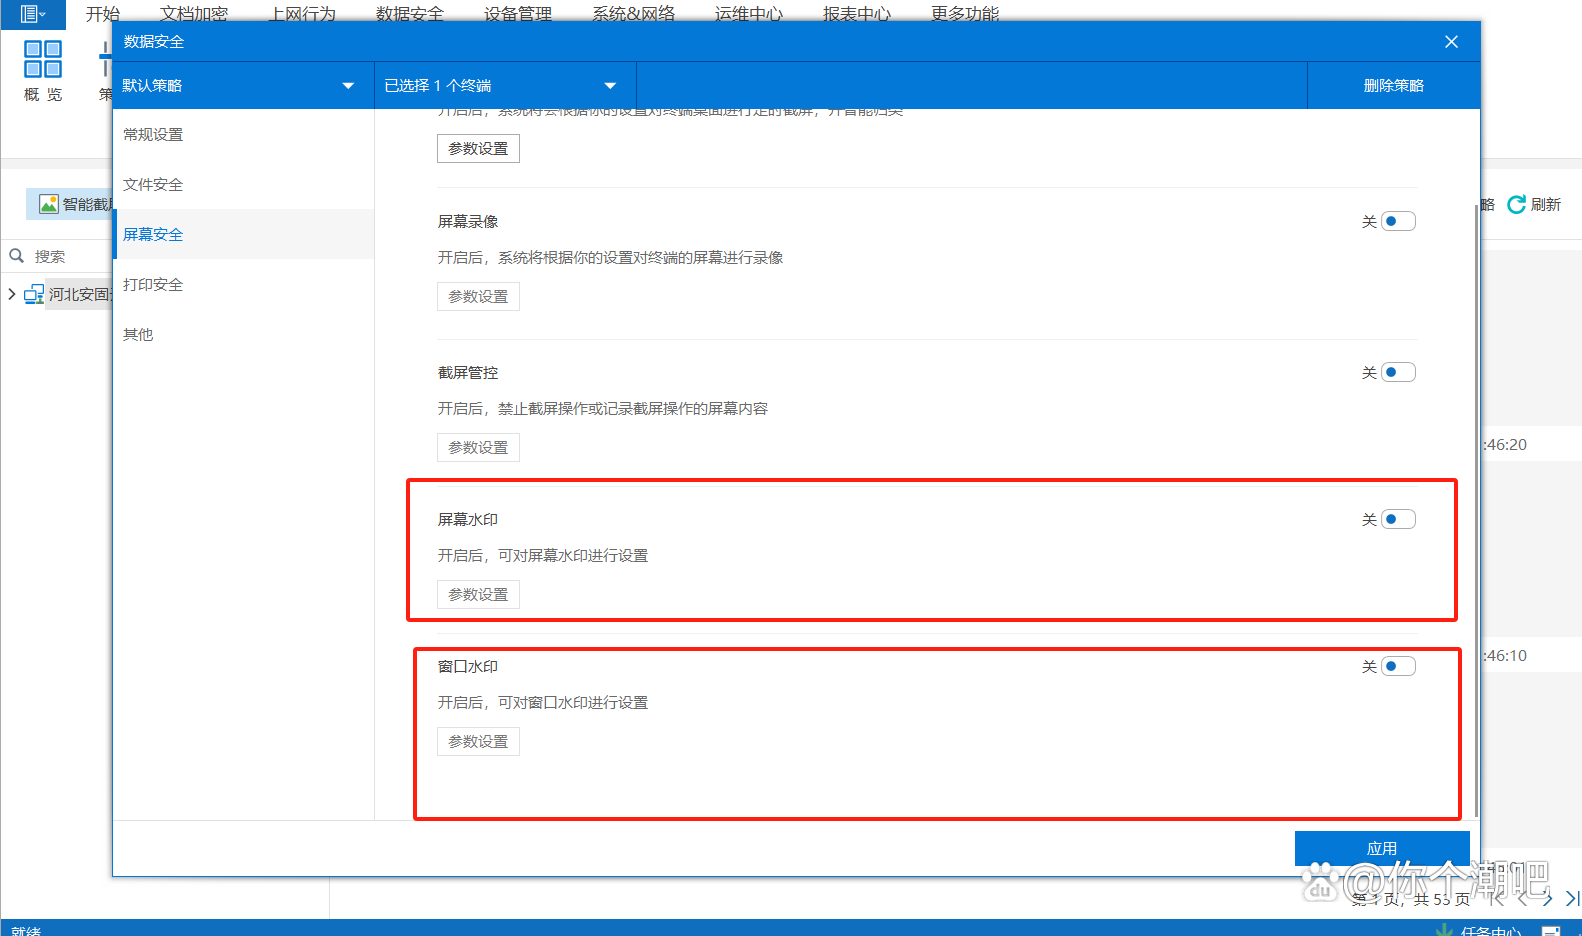Click the 截屏管控 section title

point(468,372)
